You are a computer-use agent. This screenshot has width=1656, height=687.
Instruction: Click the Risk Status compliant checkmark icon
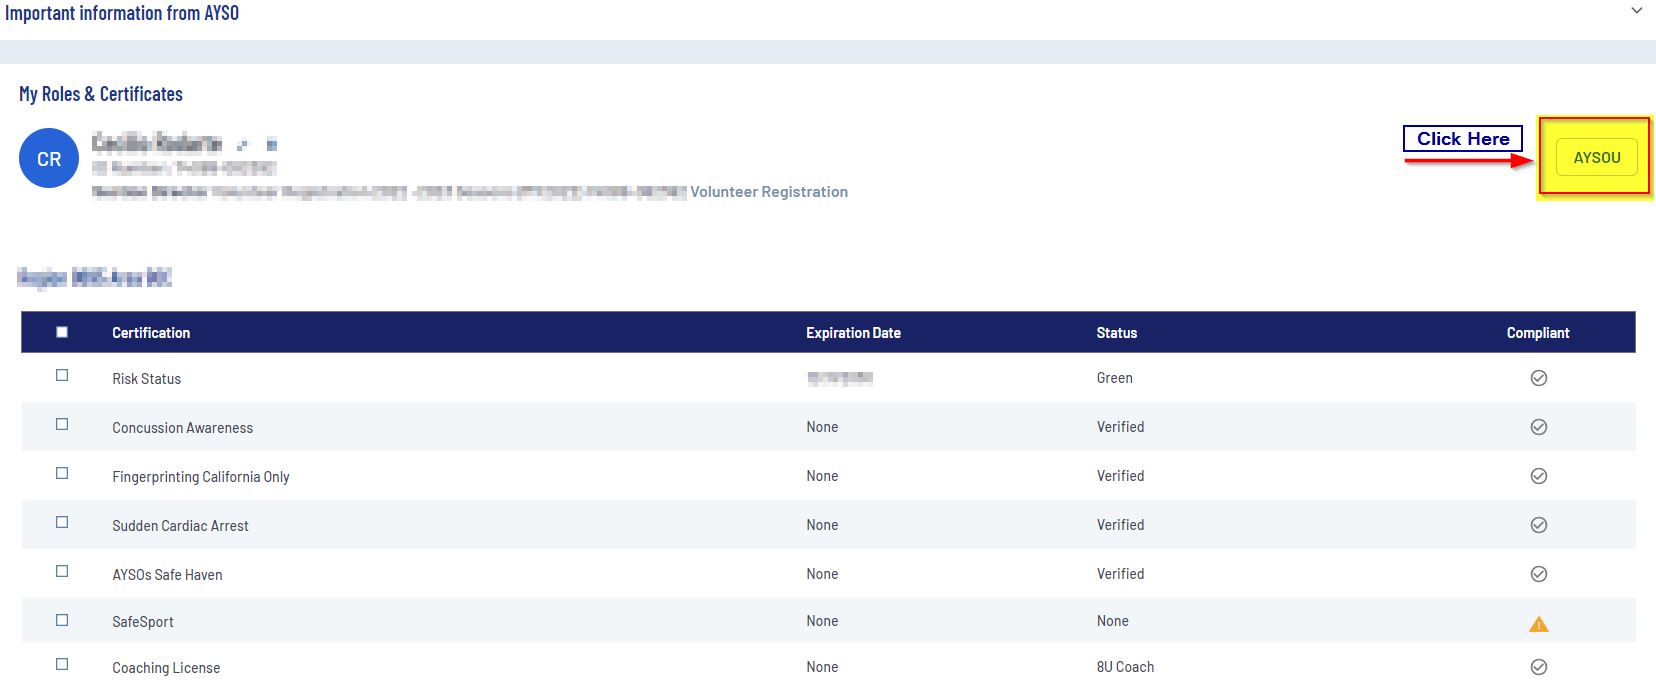click(1538, 378)
